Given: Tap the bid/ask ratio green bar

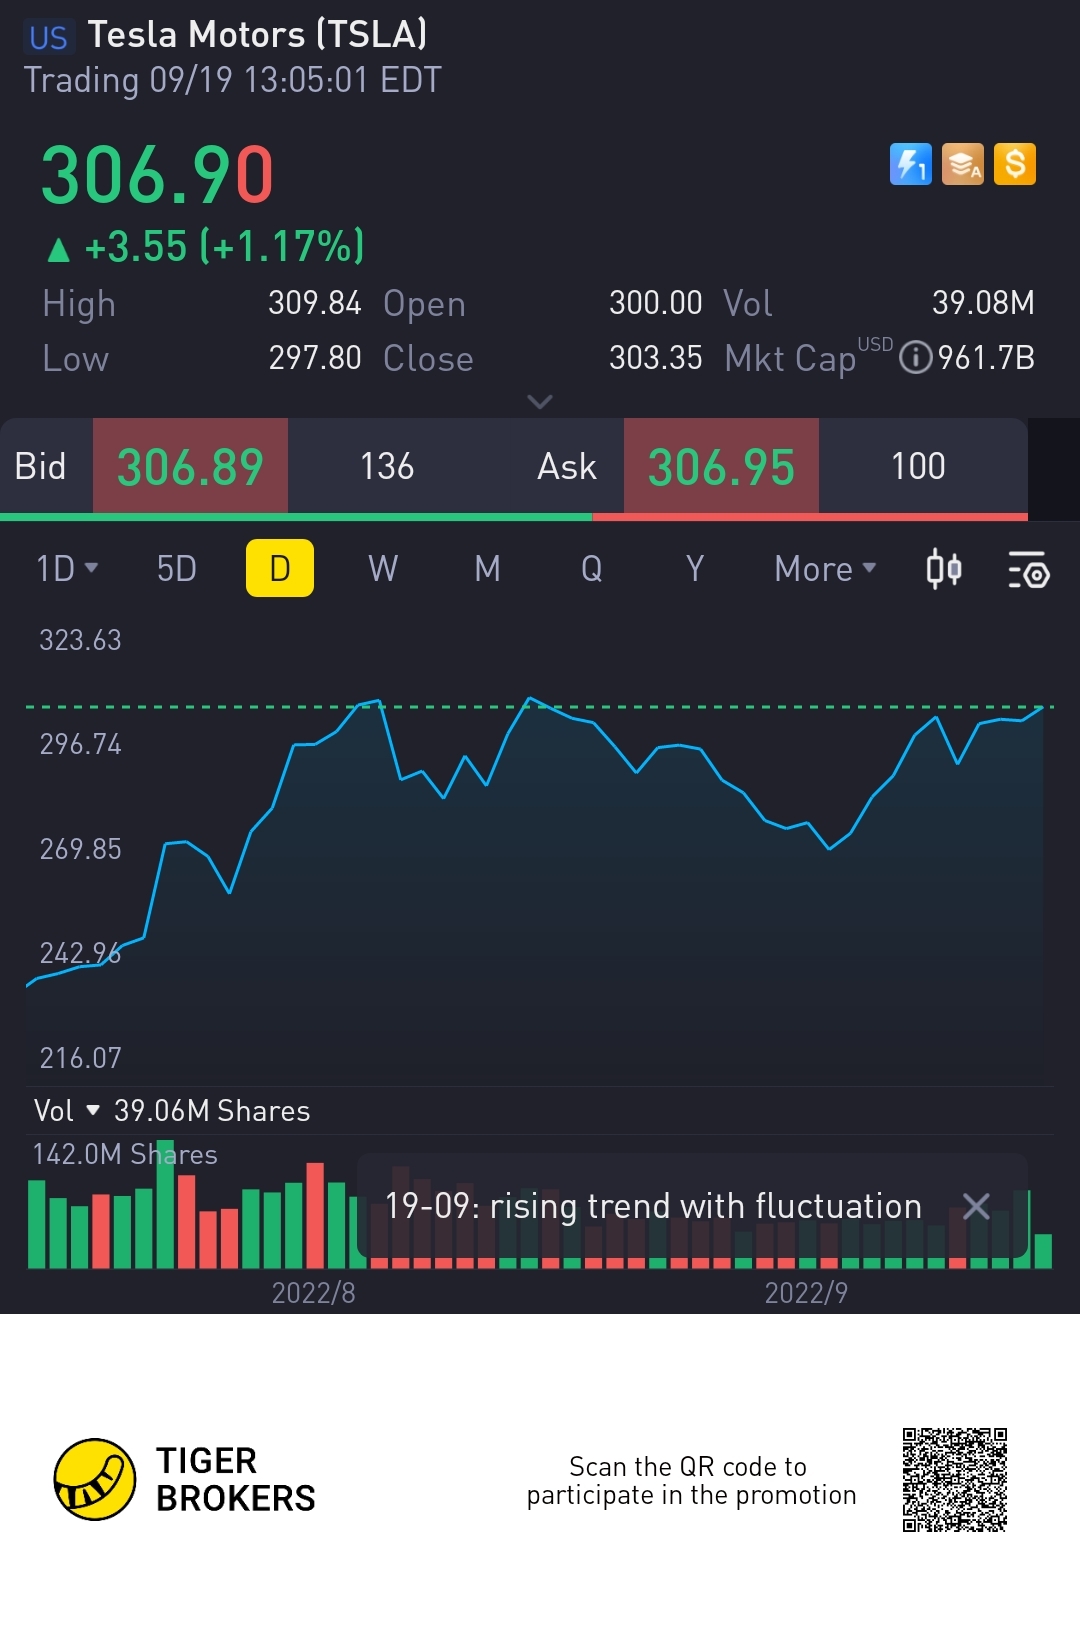Looking at the screenshot, I should coord(296,517).
